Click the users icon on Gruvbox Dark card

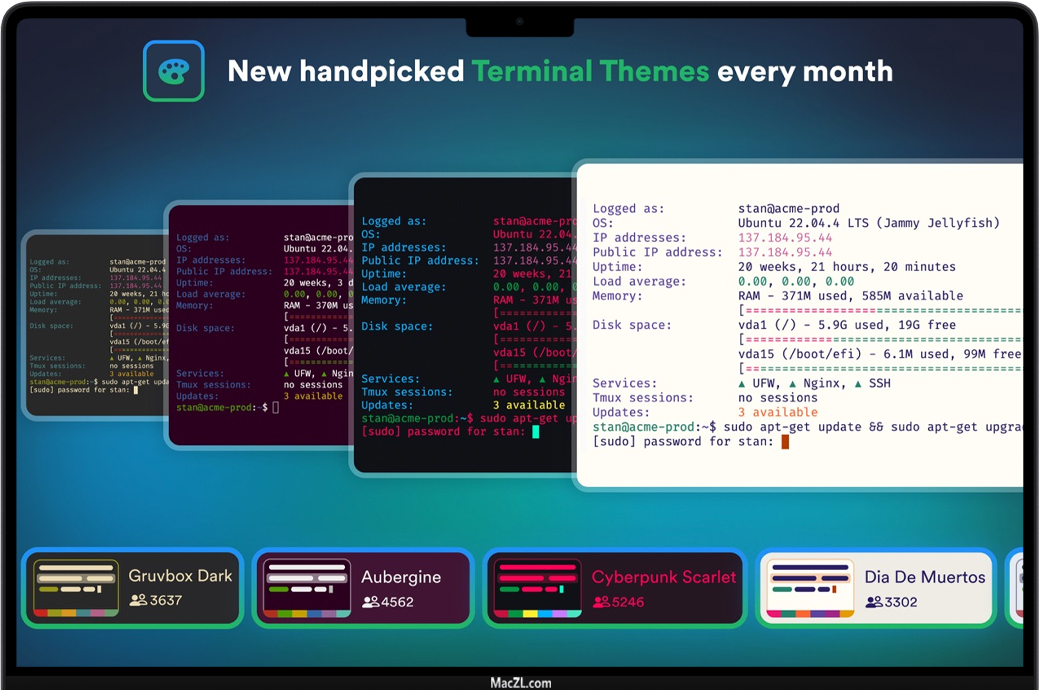coord(138,600)
